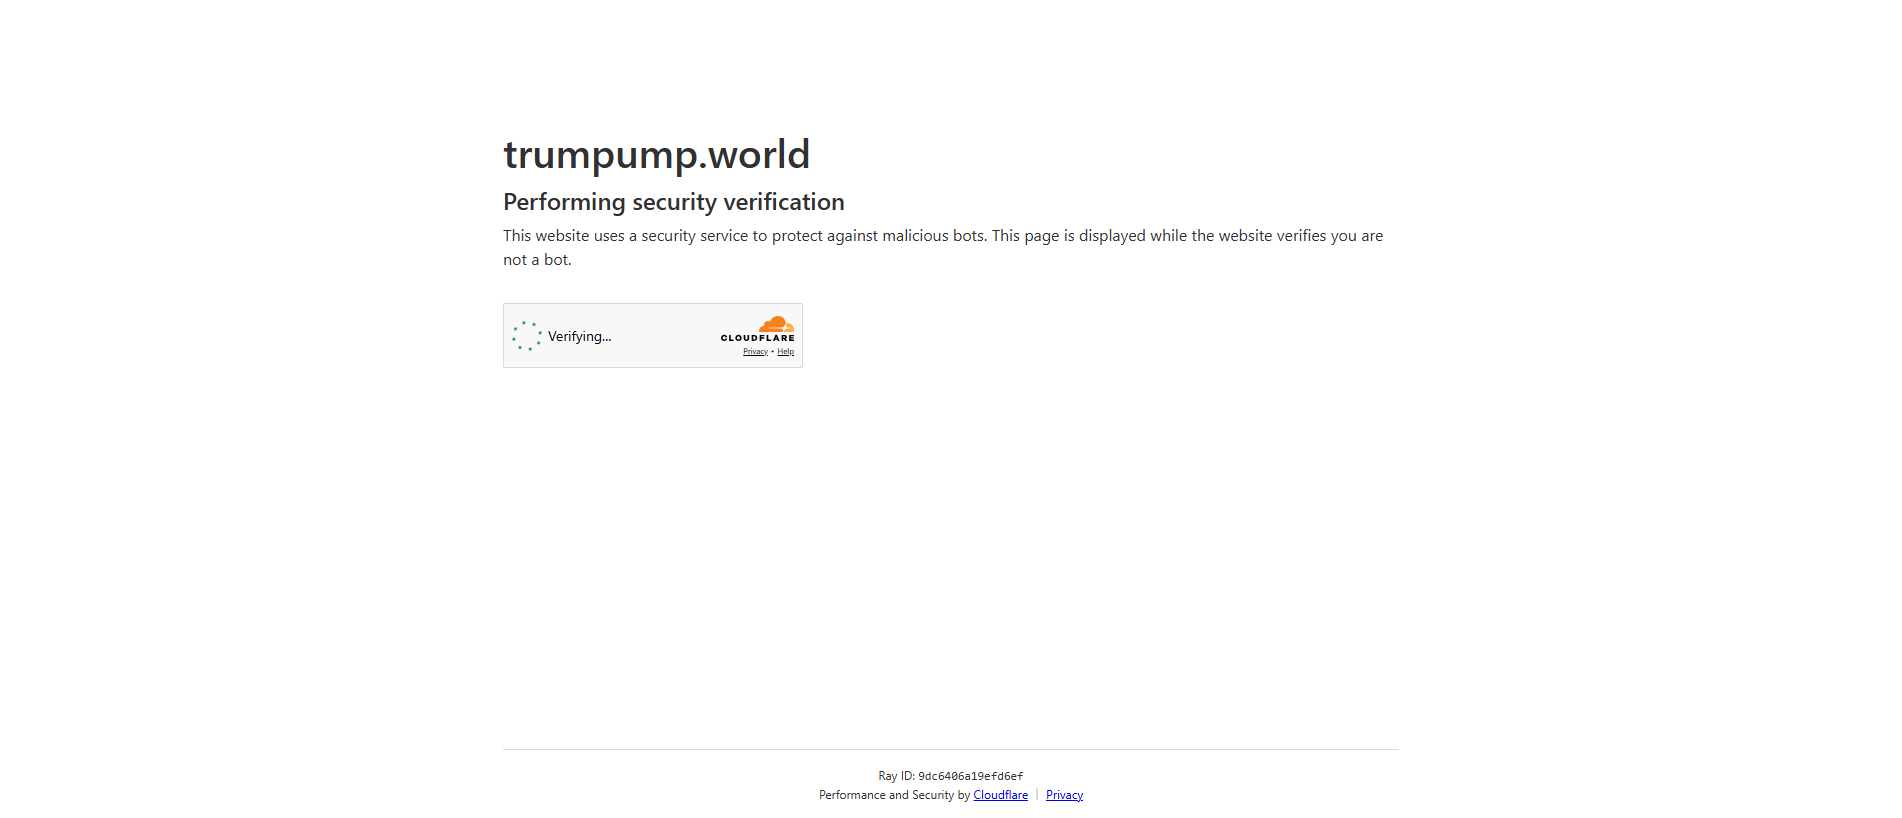
Task: Click the paragraph about malicious bots protection
Action: pos(943,247)
